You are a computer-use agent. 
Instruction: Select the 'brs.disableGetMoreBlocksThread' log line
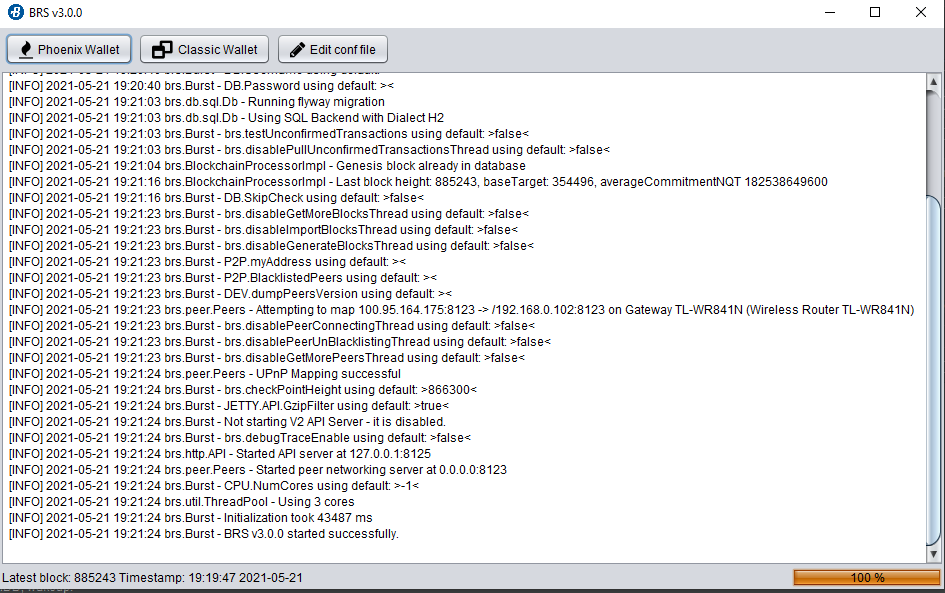point(269,214)
